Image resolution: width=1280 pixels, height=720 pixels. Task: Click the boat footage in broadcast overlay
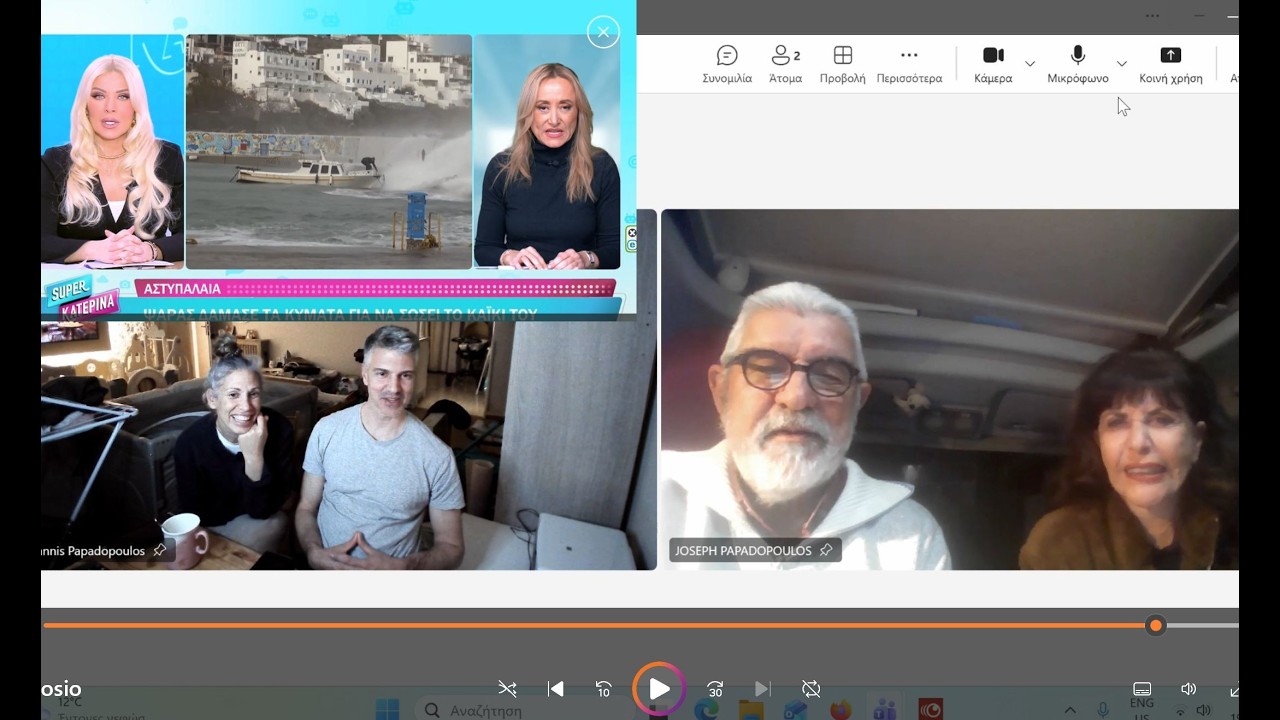[x=329, y=151]
